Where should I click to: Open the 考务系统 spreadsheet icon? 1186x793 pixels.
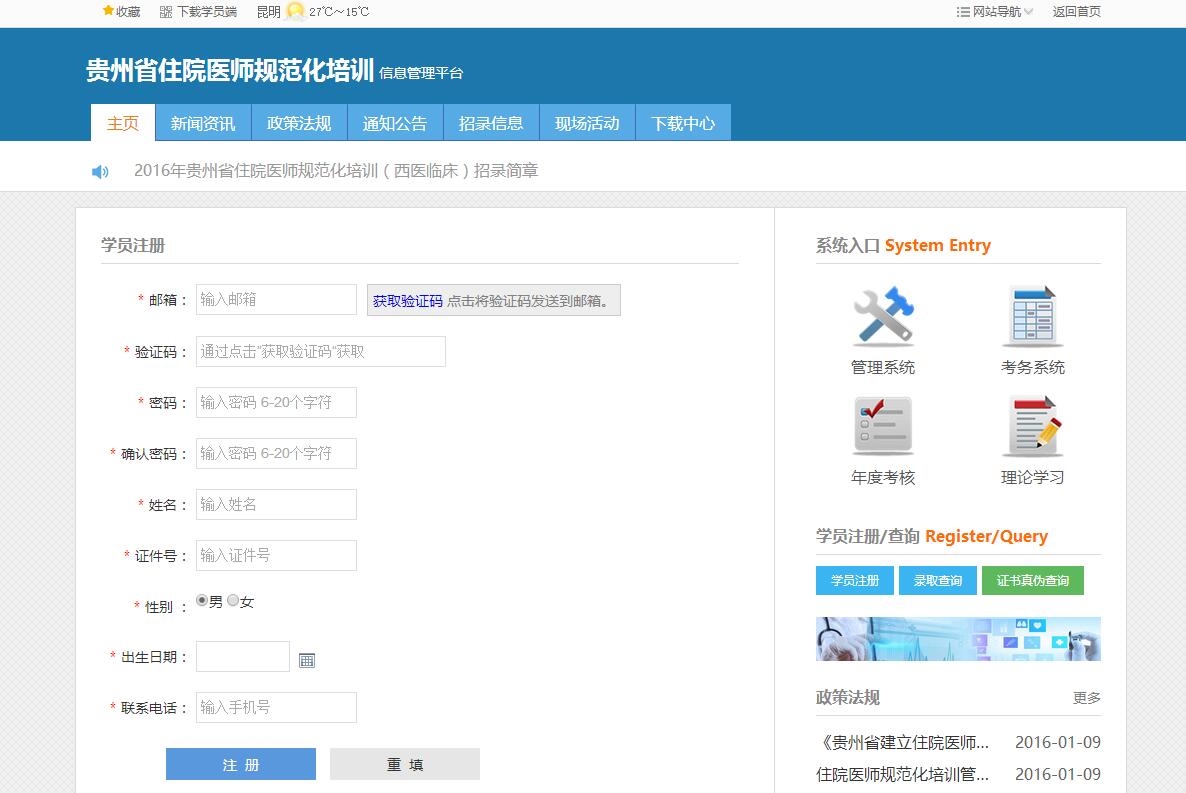coord(1032,317)
